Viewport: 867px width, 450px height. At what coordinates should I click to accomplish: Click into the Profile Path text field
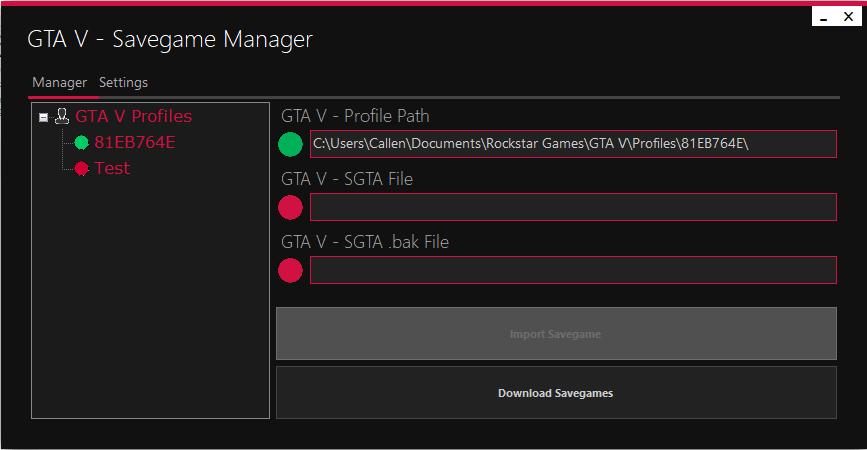pos(572,144)
